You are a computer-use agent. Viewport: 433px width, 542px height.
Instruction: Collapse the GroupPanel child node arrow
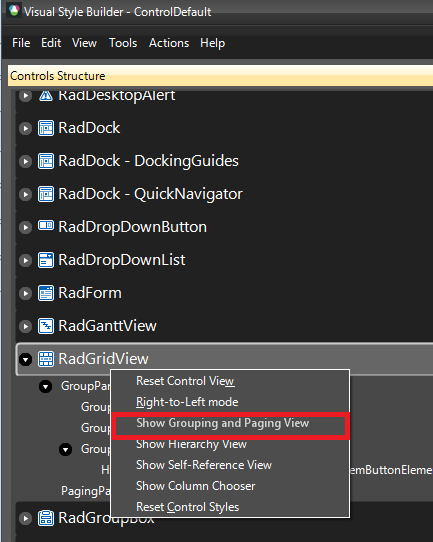46,386
